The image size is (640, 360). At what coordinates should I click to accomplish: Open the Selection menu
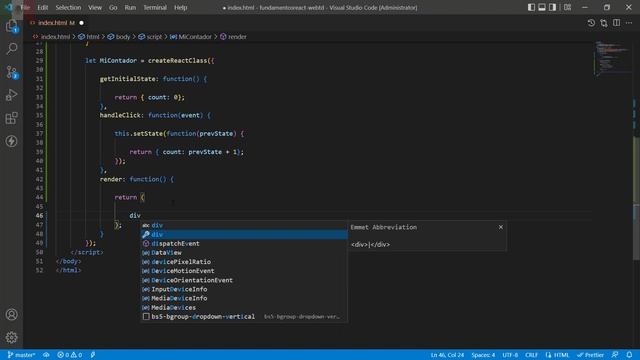tap(68, 7)
